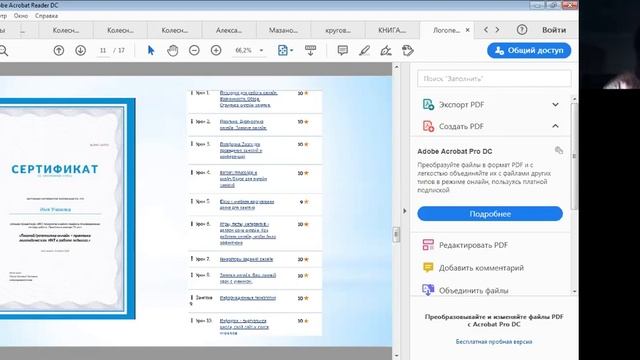
Task: Add a sticky note comment
Action: pos(342,51)
